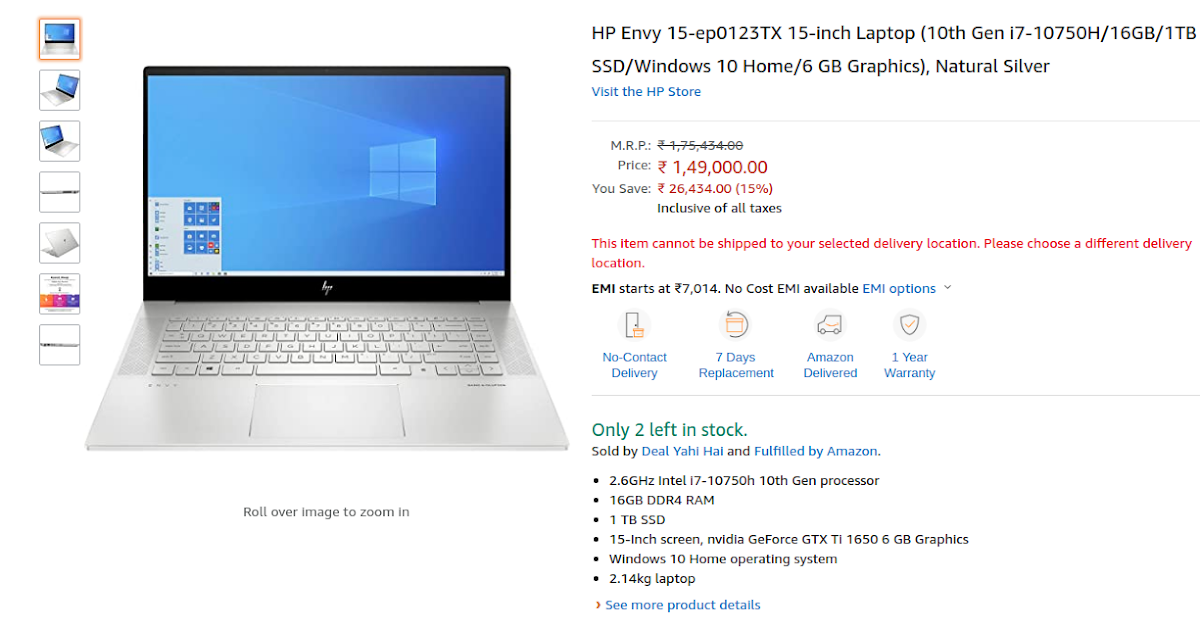The image size is (1200, 630).
Task: Select the first front-view laptop thumbnail
Action: (60, 39)
